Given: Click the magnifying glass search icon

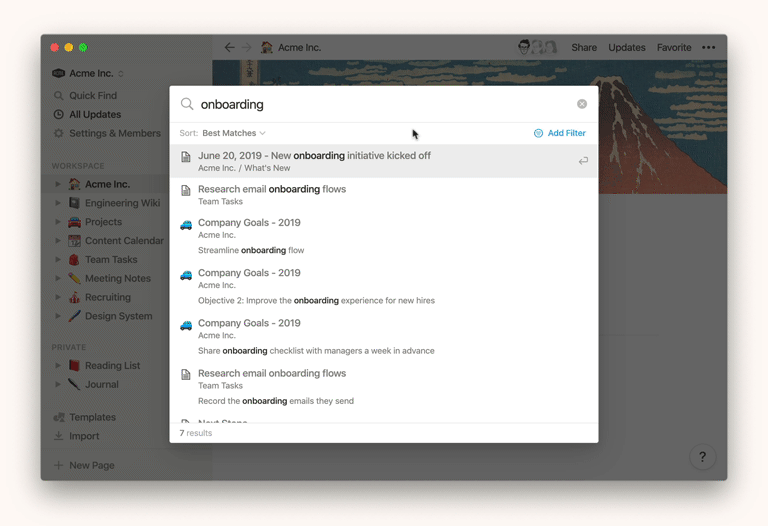Looking at the screenshot, I should [187, 104].
